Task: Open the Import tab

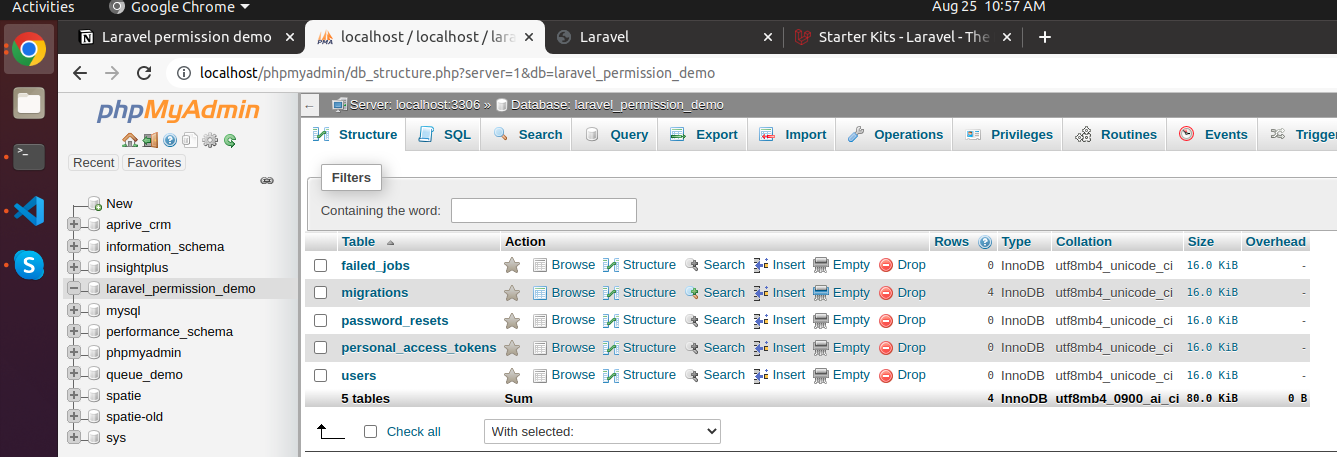Action: click(x=793, y=134)
